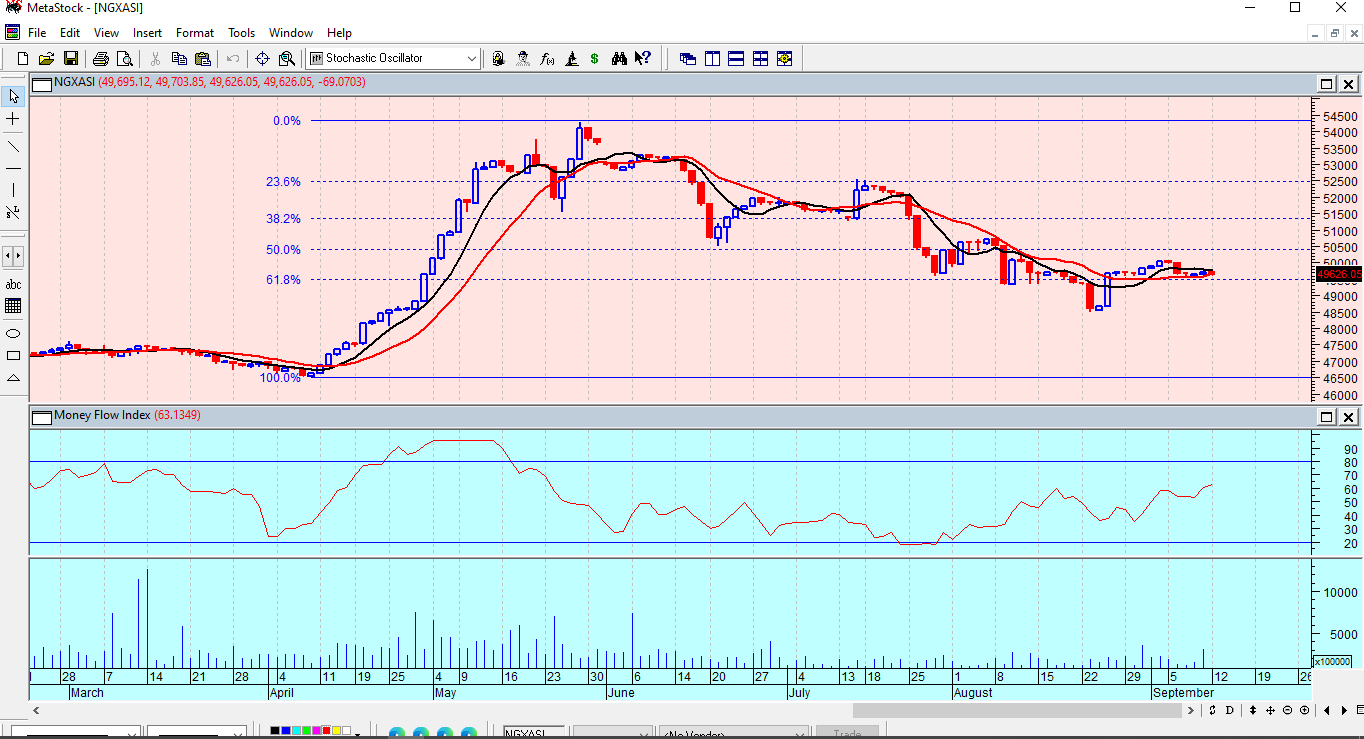Close the Money Flow Index inner window
This screenshot has height=739, width=1364.
point(1348,416)
